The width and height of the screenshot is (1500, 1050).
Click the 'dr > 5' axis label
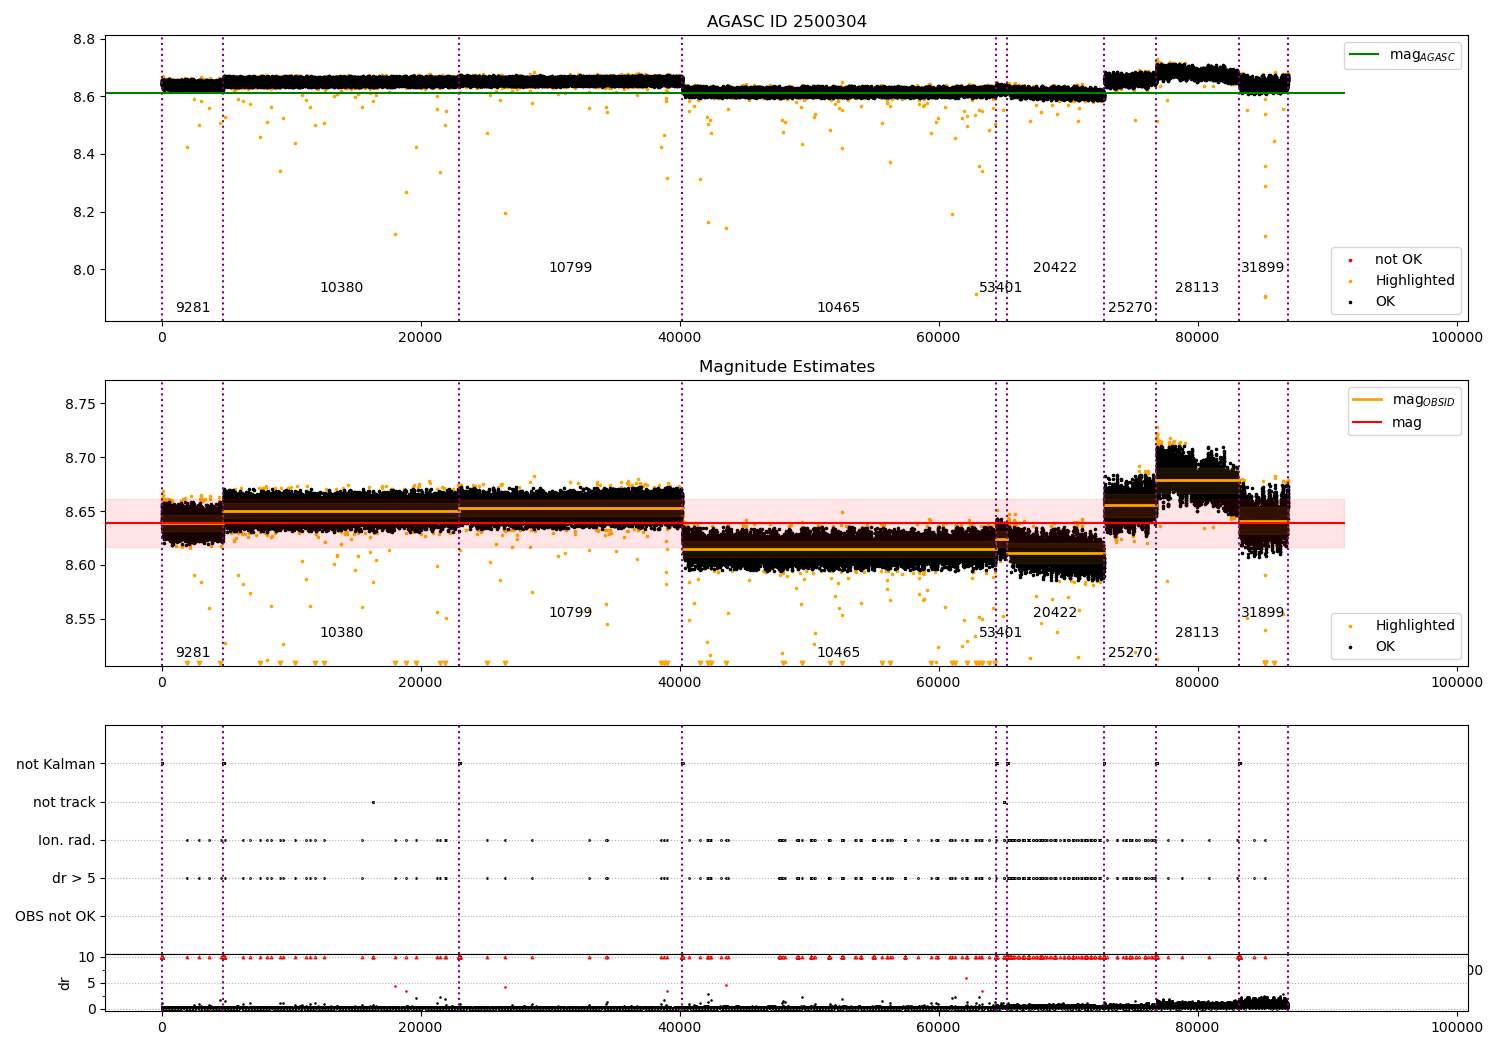(74, 879)
